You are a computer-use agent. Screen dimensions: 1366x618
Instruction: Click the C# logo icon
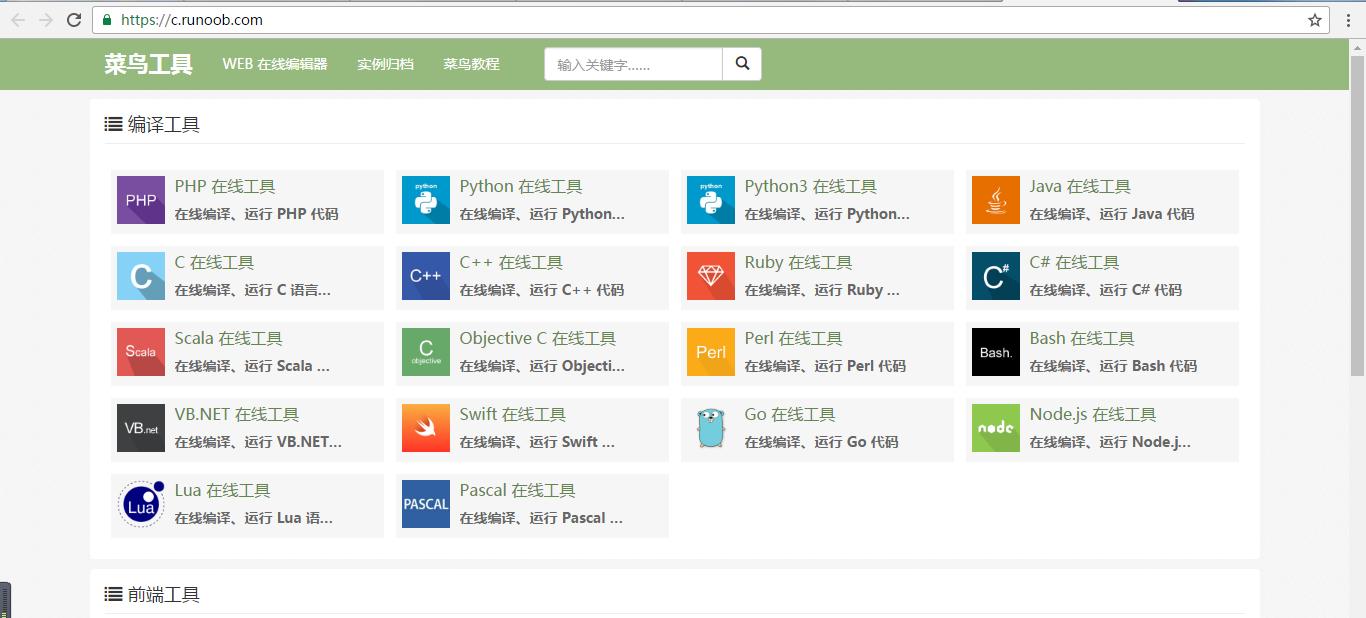(x=996, y=276)
